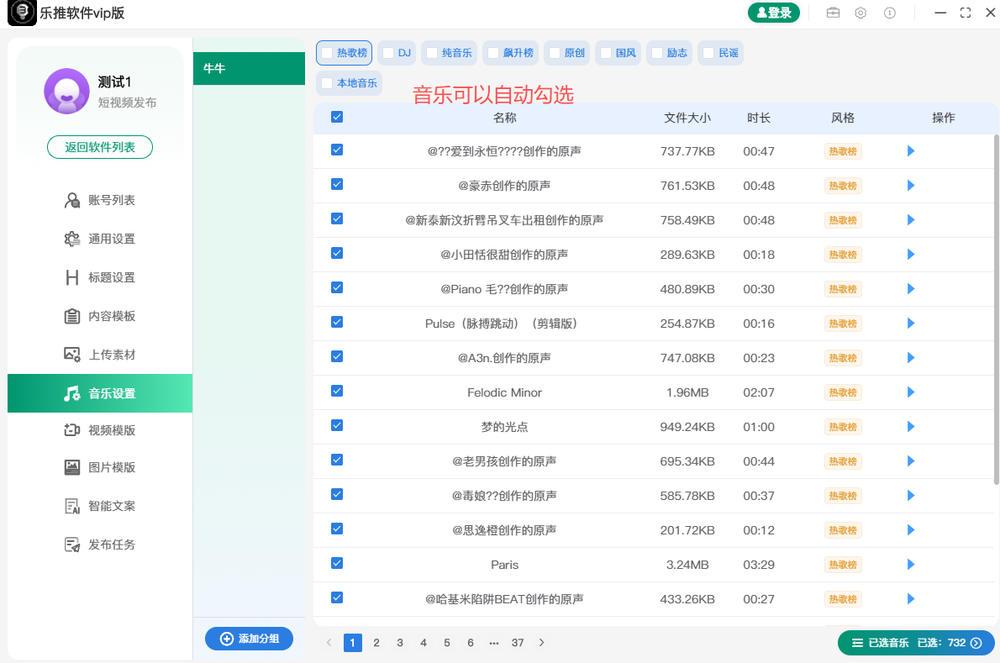The width and height of the screenshot is (1000, 663).
Task: Click the 返回软件列表 button
Action: click(x=99, y=146)
